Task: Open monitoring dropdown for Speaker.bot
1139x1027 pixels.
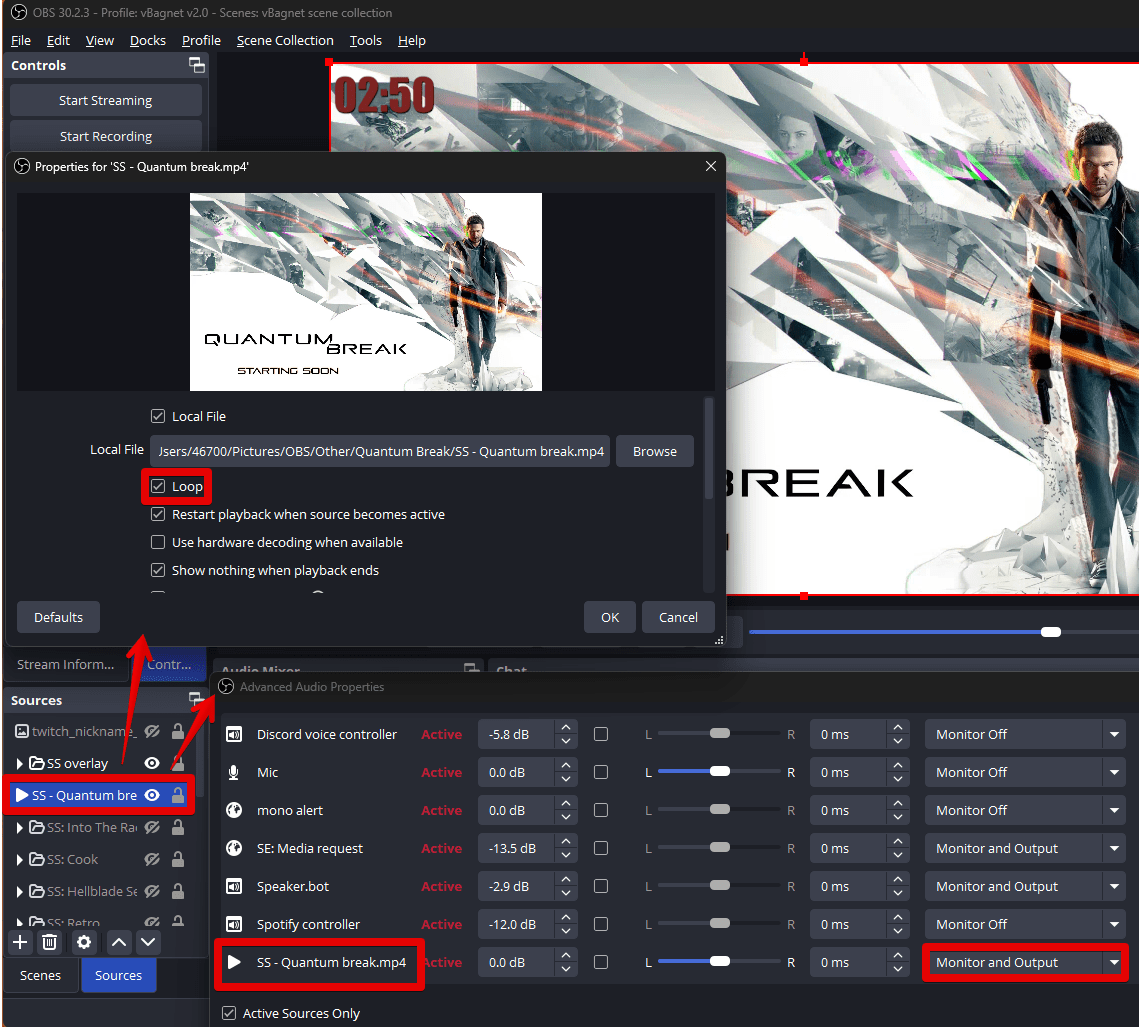Action: (x=1025, y=886)
